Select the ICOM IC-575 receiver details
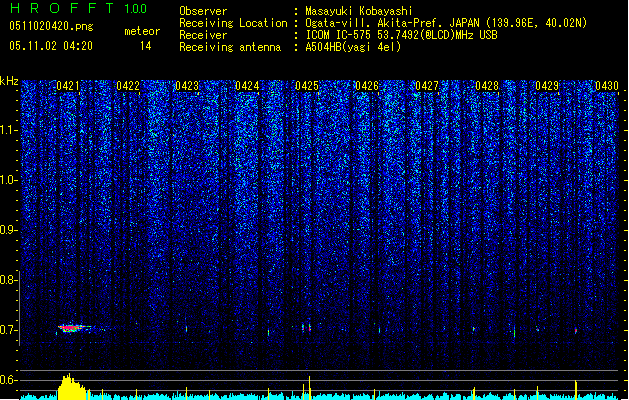 click(402, 35)
